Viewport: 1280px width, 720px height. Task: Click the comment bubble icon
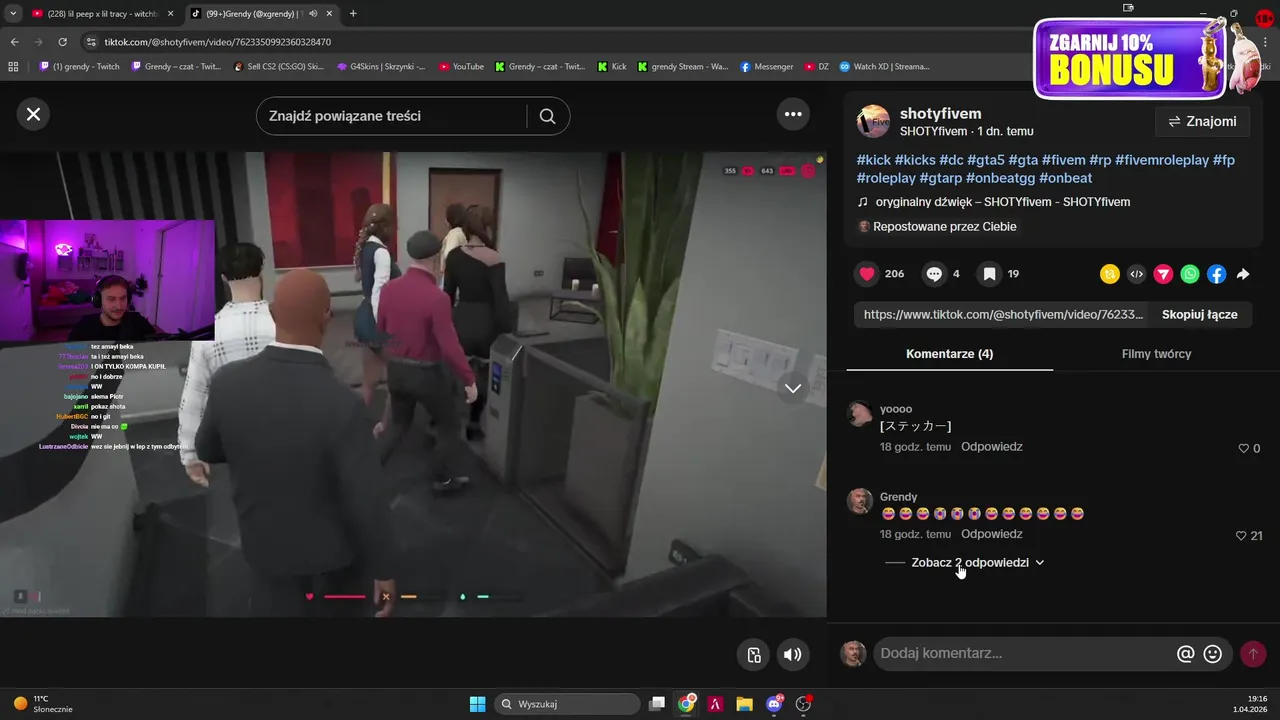tap(934, 274)
